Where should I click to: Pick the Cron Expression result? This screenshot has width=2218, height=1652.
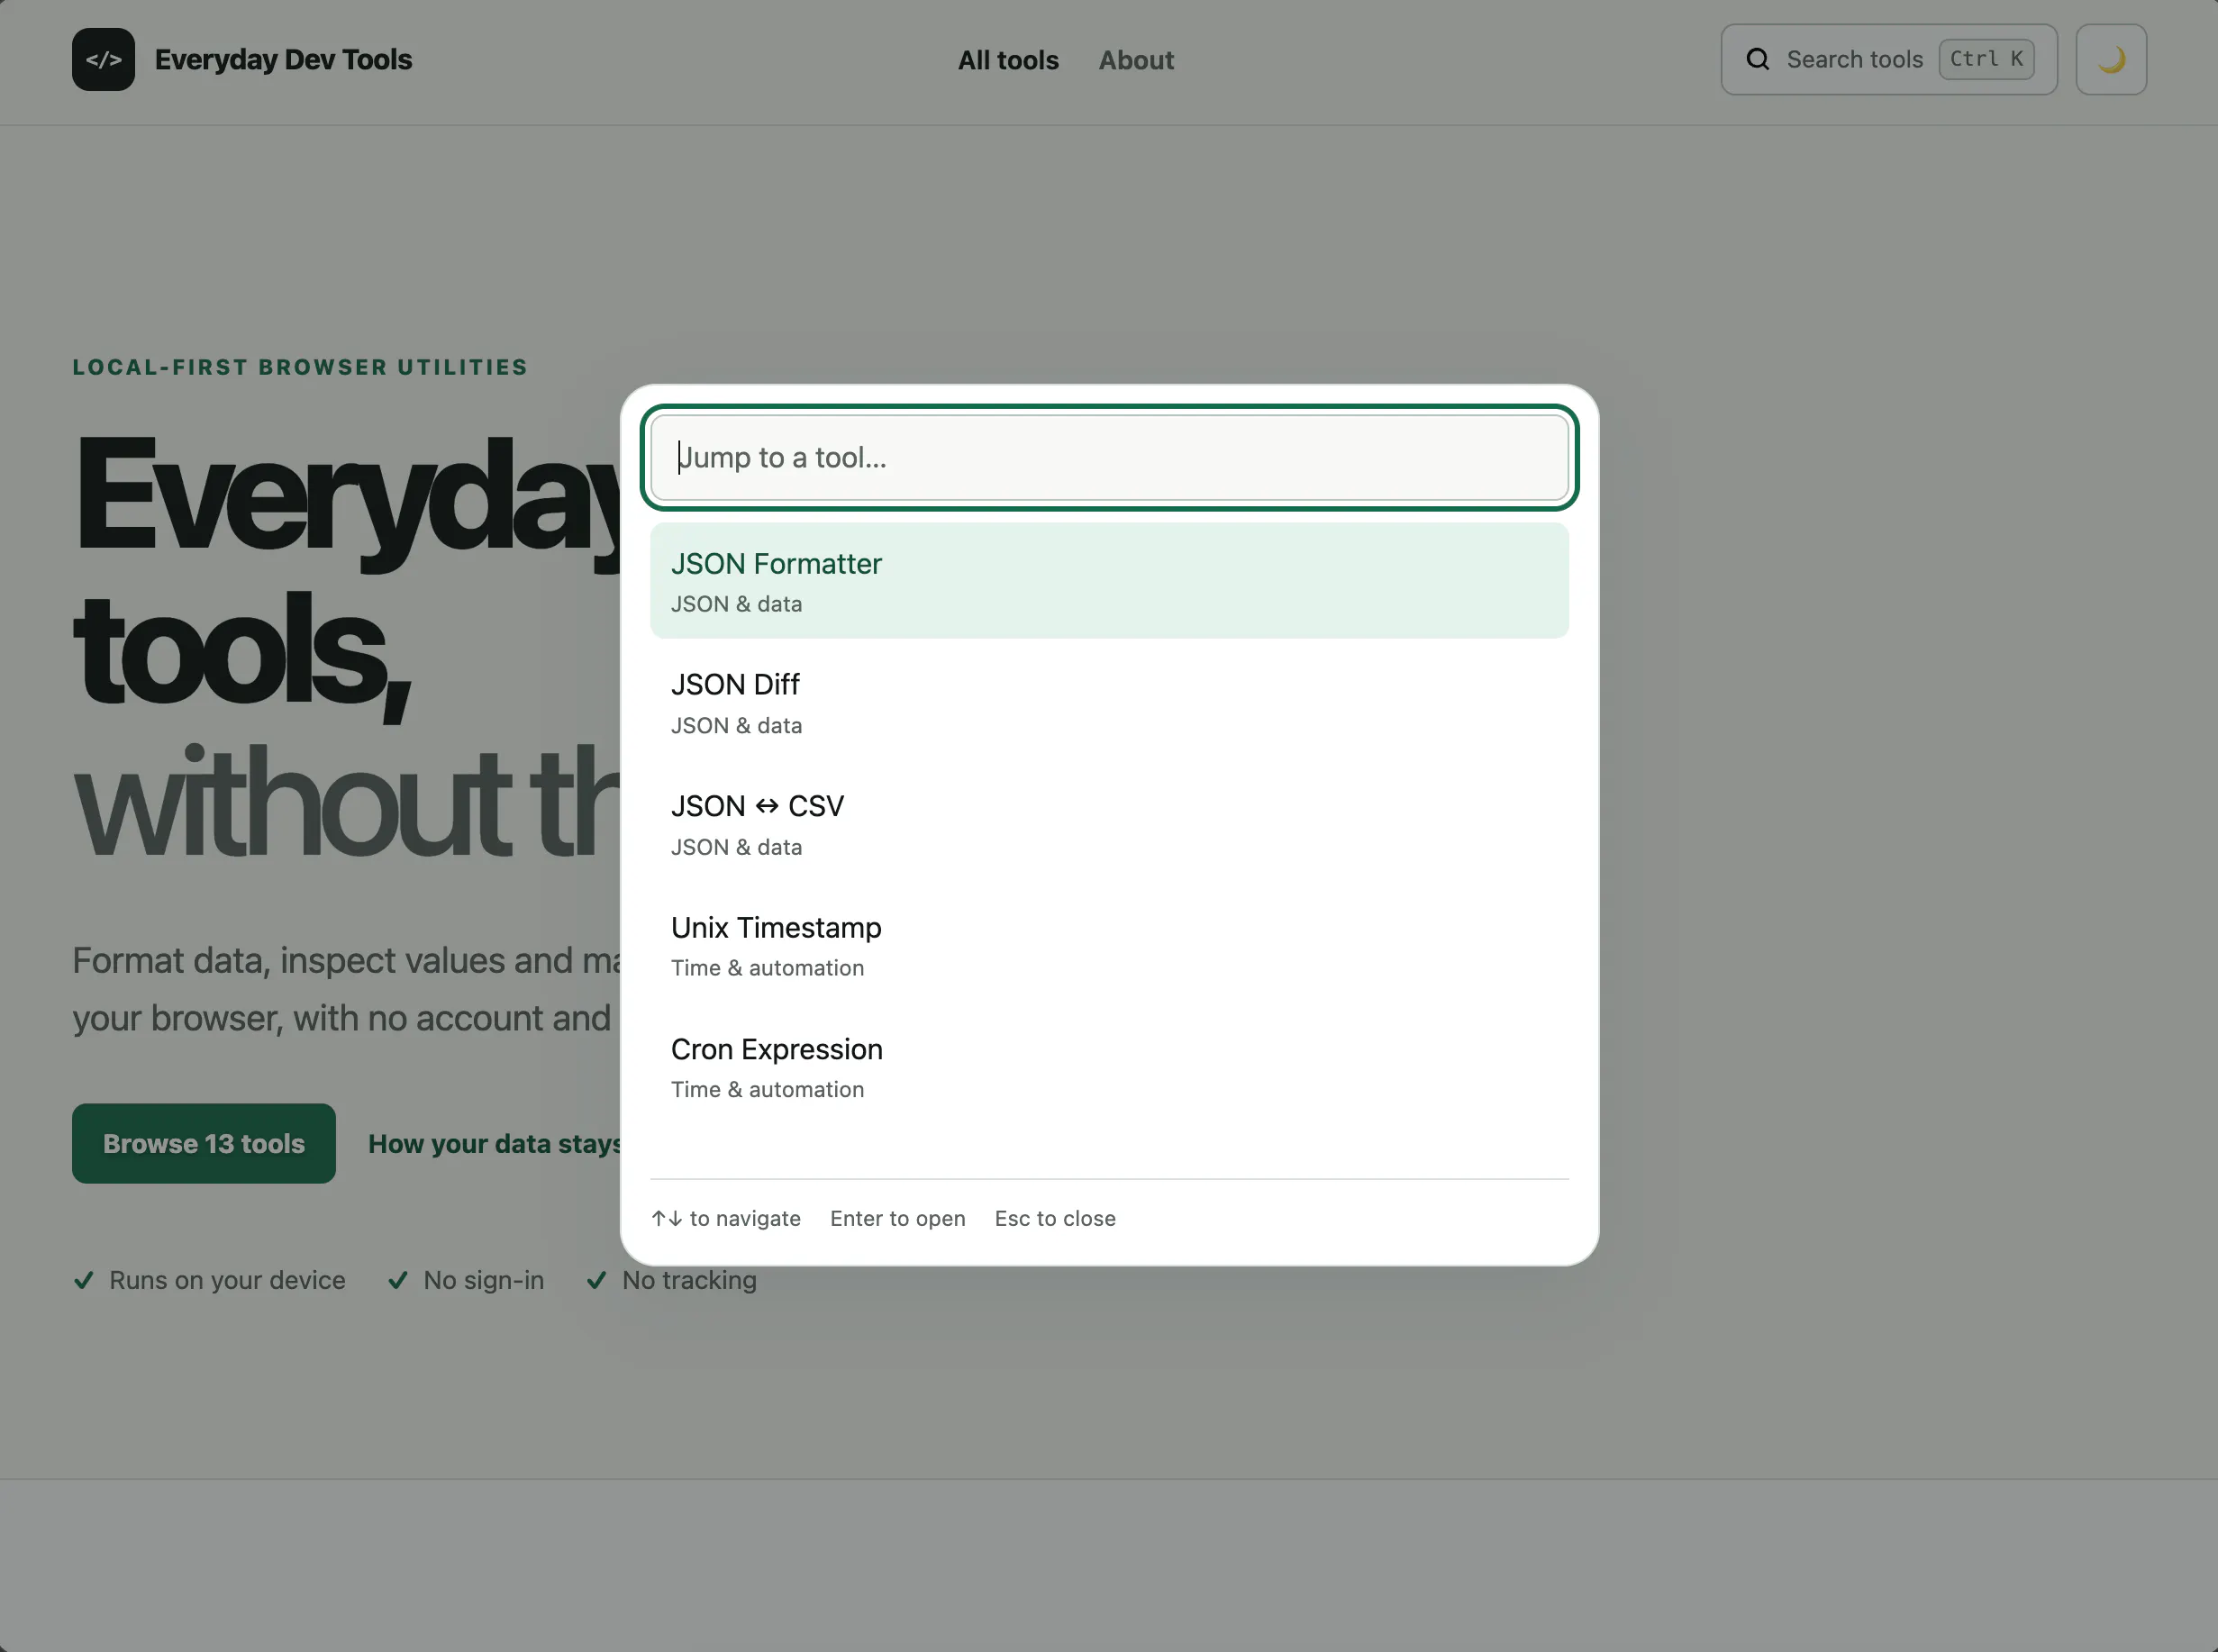[x=1109, y=1067]
